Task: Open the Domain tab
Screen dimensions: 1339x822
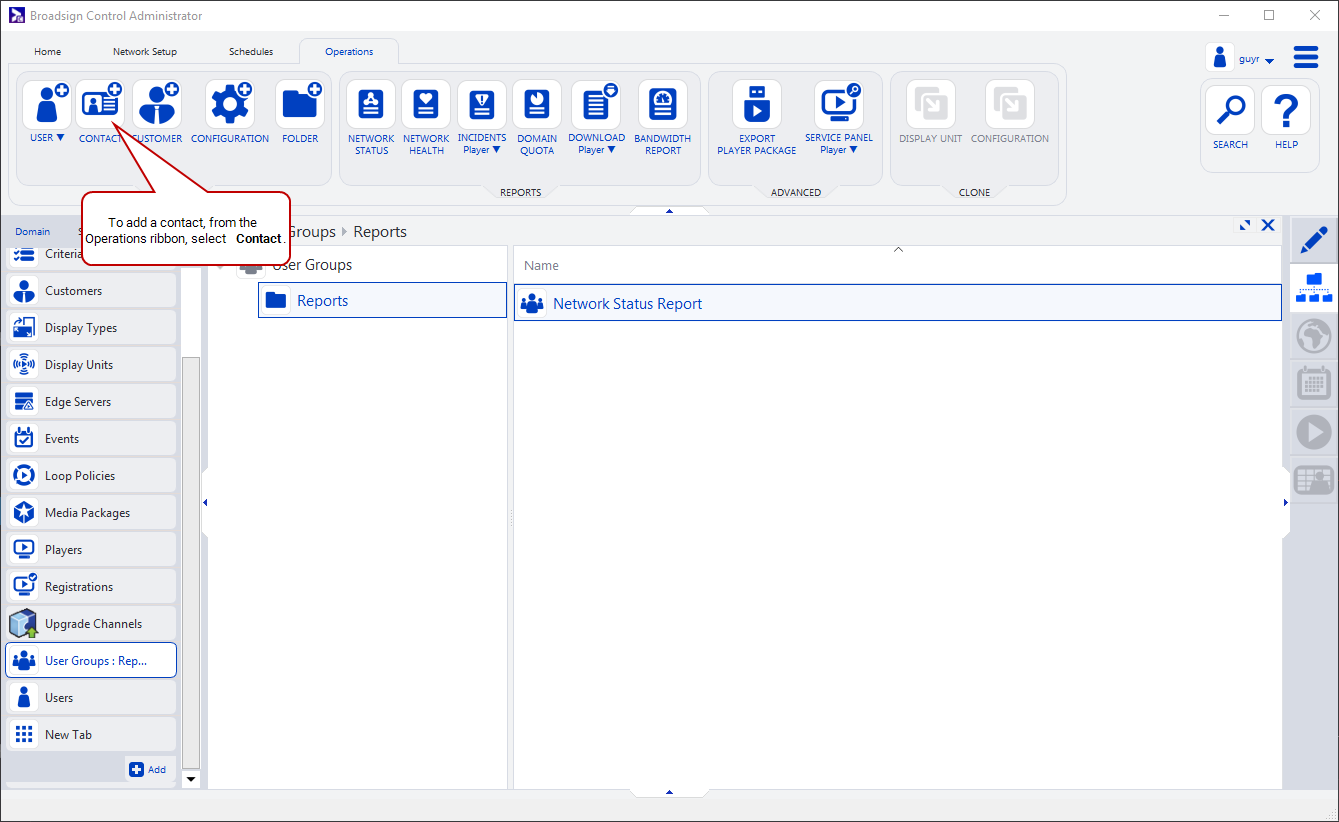Action: point(32,232)
